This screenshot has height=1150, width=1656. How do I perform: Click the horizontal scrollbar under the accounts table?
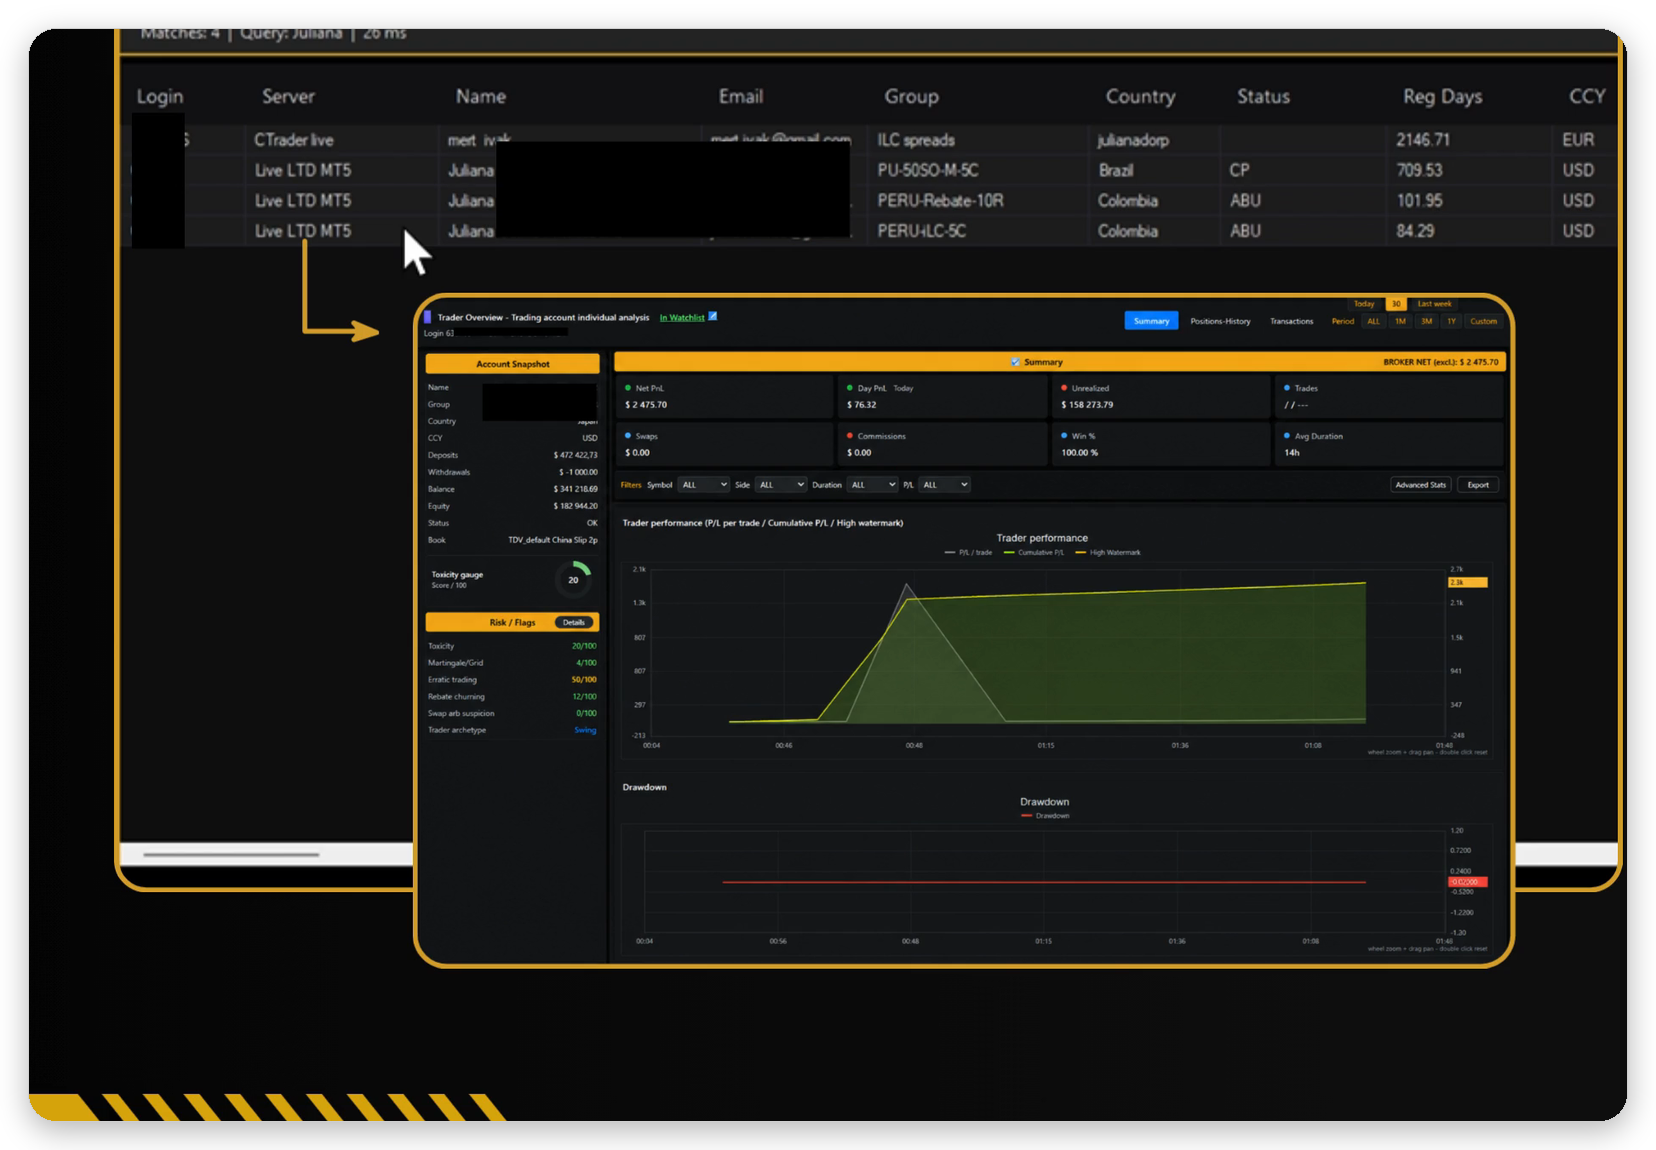click(231, 855)
